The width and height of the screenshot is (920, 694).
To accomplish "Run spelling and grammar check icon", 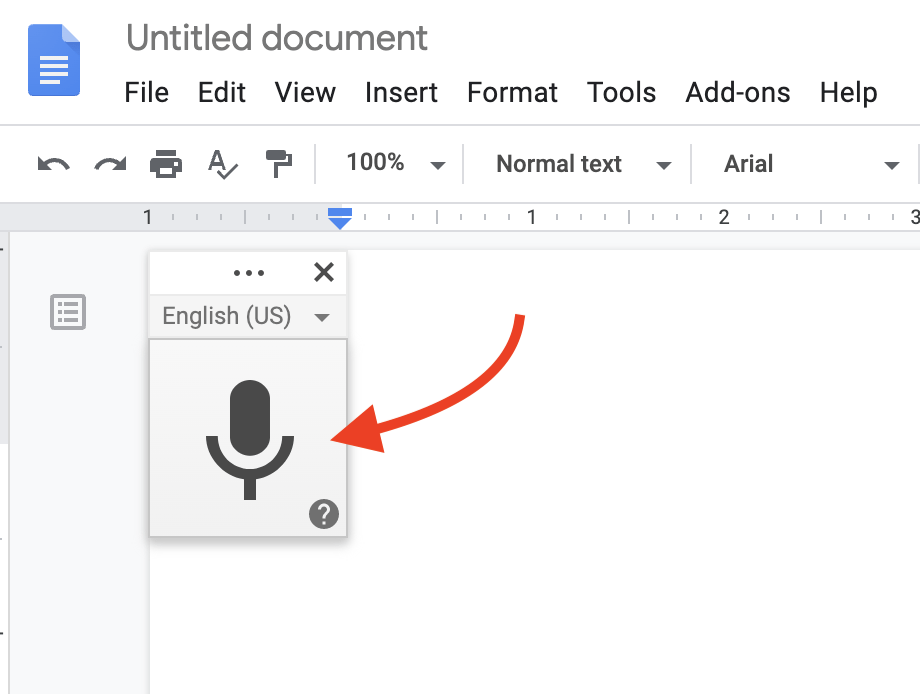I will (x=221, y=164).
